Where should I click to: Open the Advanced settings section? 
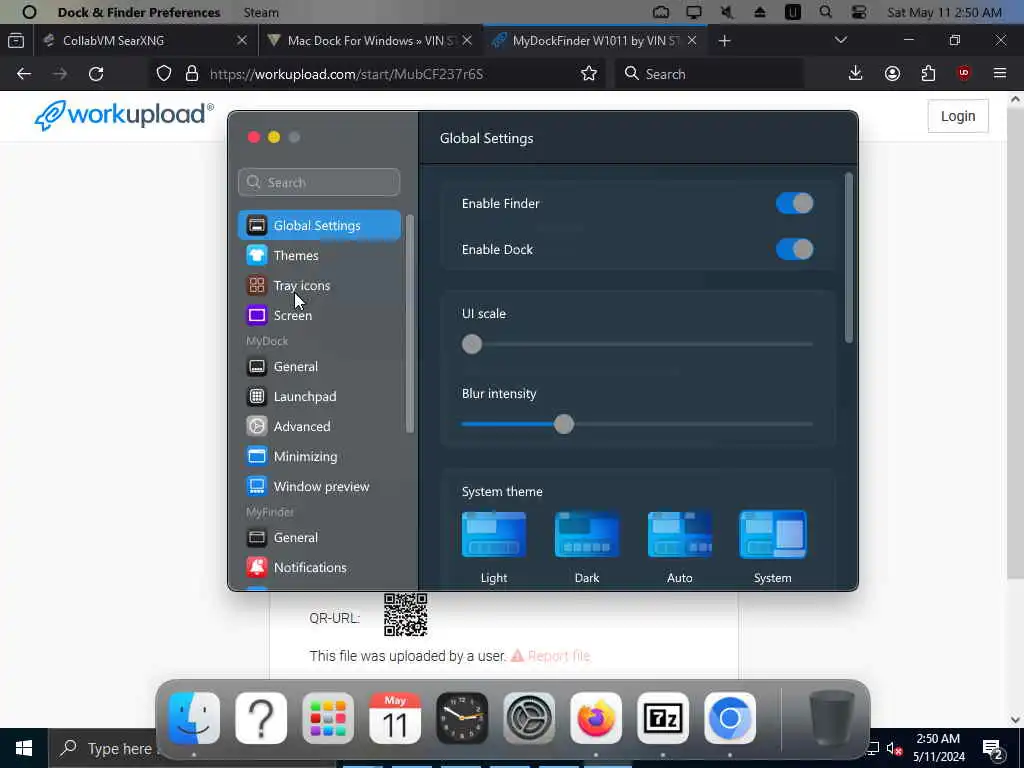(x=319, y=426)
